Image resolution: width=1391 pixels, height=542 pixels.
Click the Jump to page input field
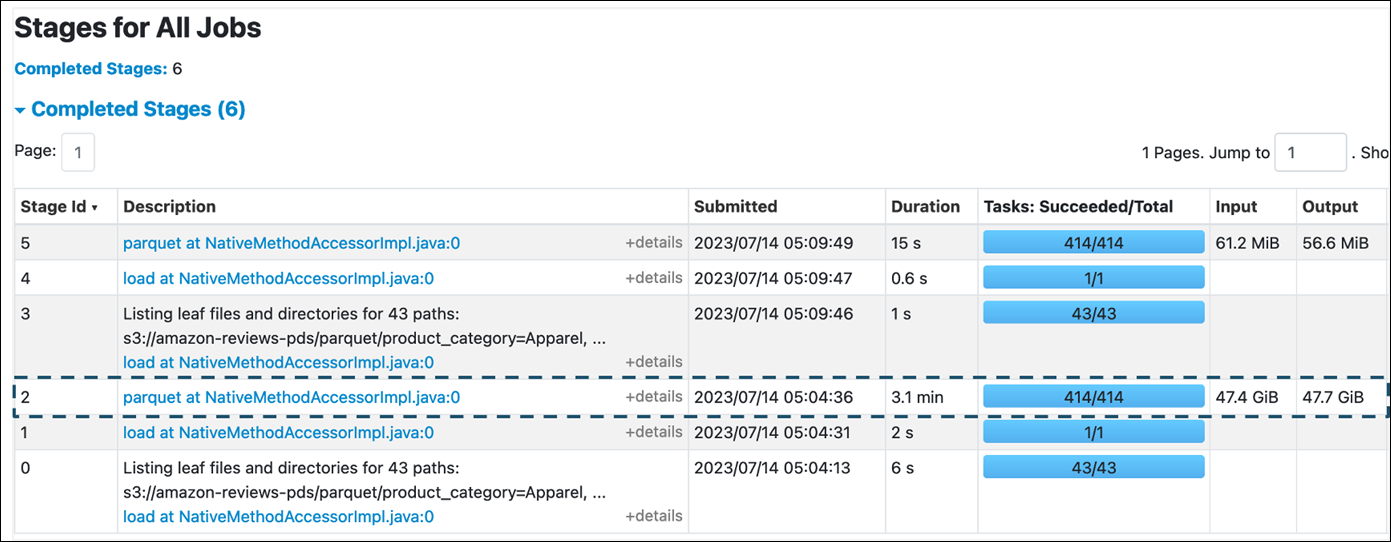1309,153
